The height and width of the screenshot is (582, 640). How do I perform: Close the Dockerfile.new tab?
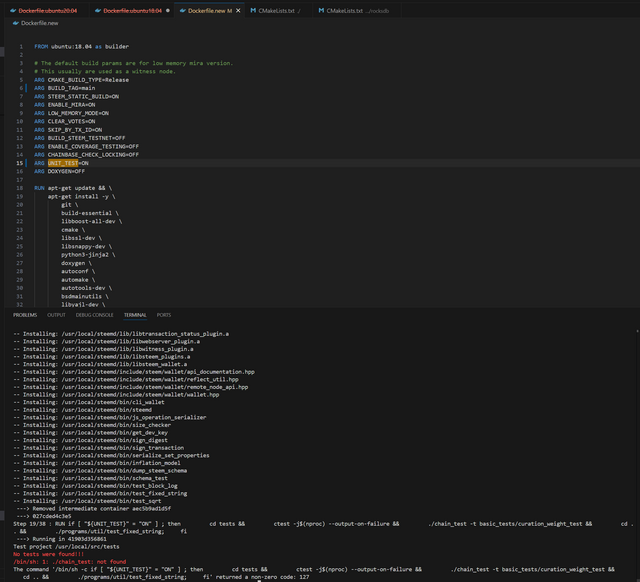[238, 11]
